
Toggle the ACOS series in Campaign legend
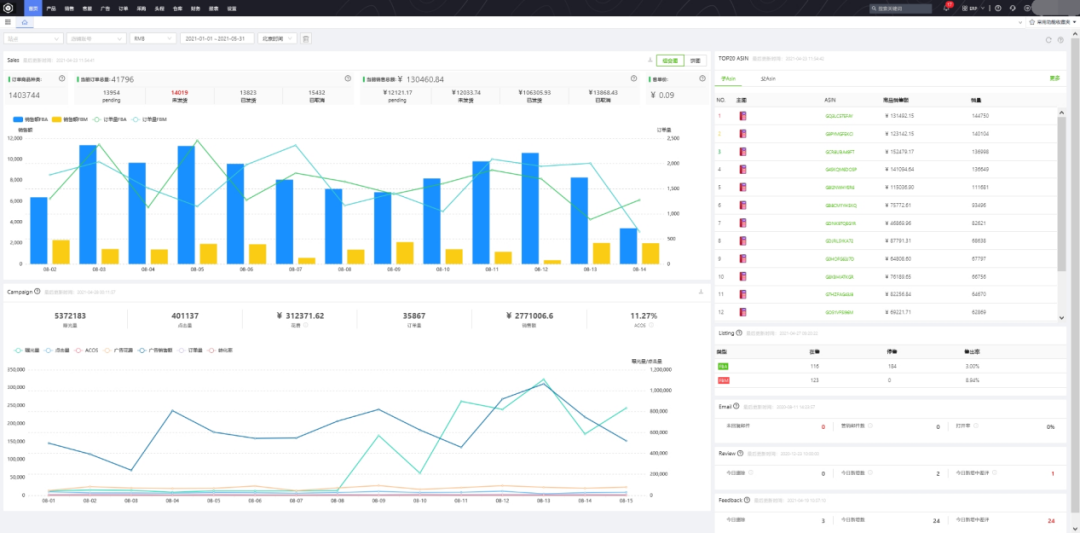pyautogui.click(x=88, y=350)
